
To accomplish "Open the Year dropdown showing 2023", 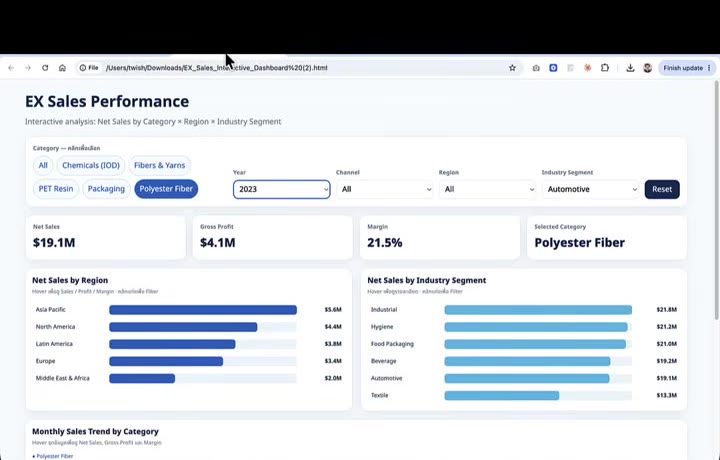I will pos(281,189).
